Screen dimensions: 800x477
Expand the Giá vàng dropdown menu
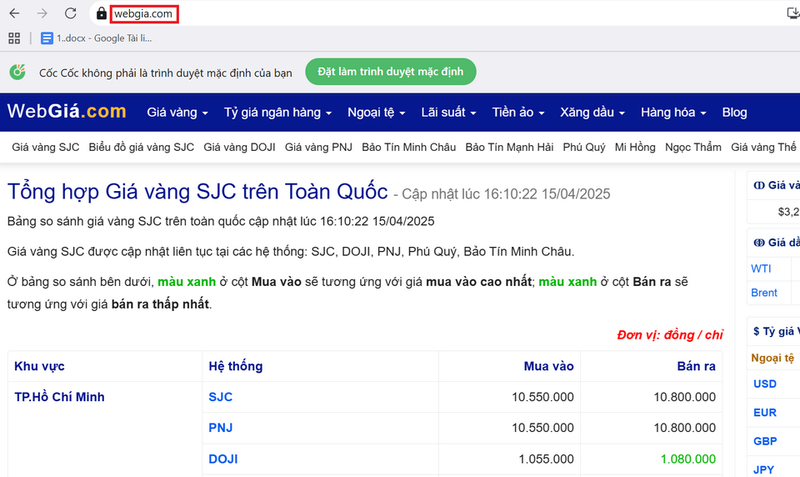click(177, 112)
